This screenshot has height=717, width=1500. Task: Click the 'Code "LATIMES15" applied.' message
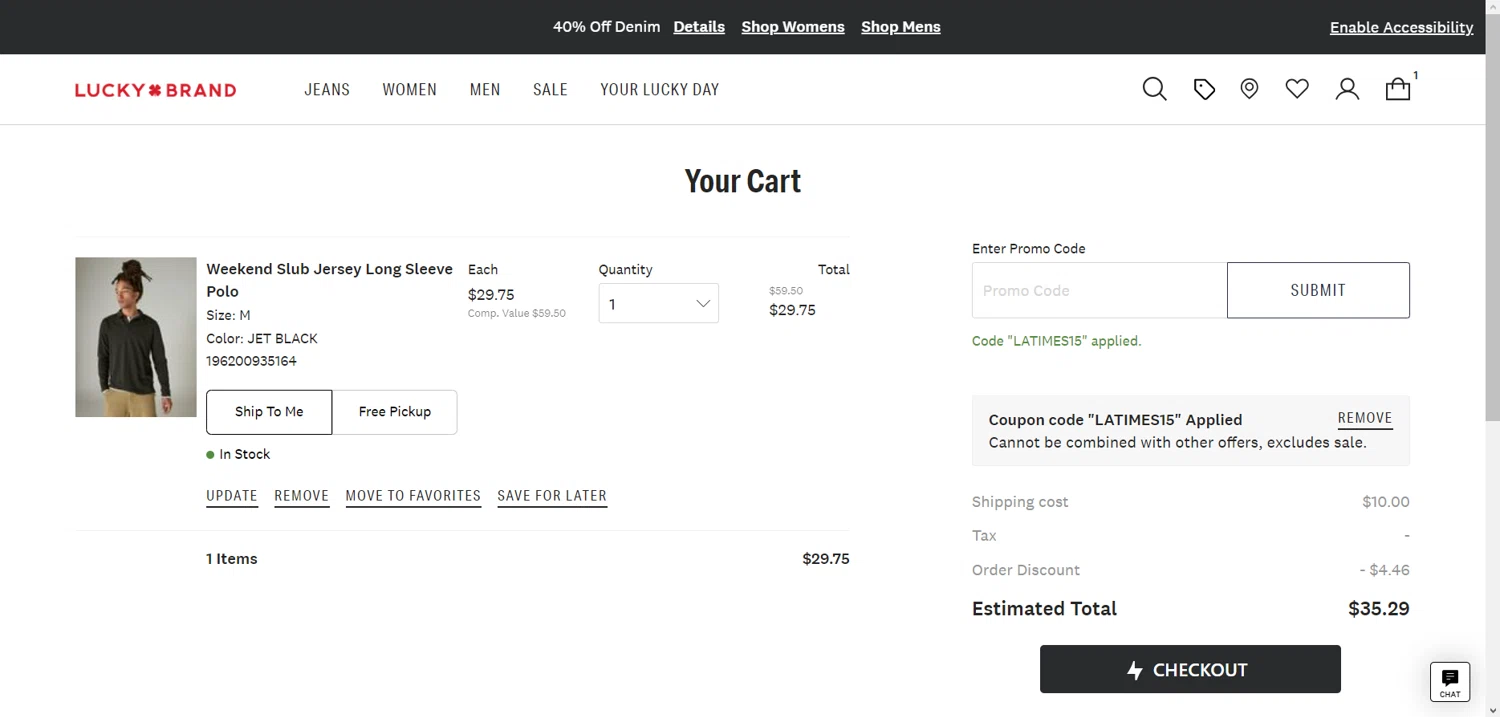click(1056, 341)
